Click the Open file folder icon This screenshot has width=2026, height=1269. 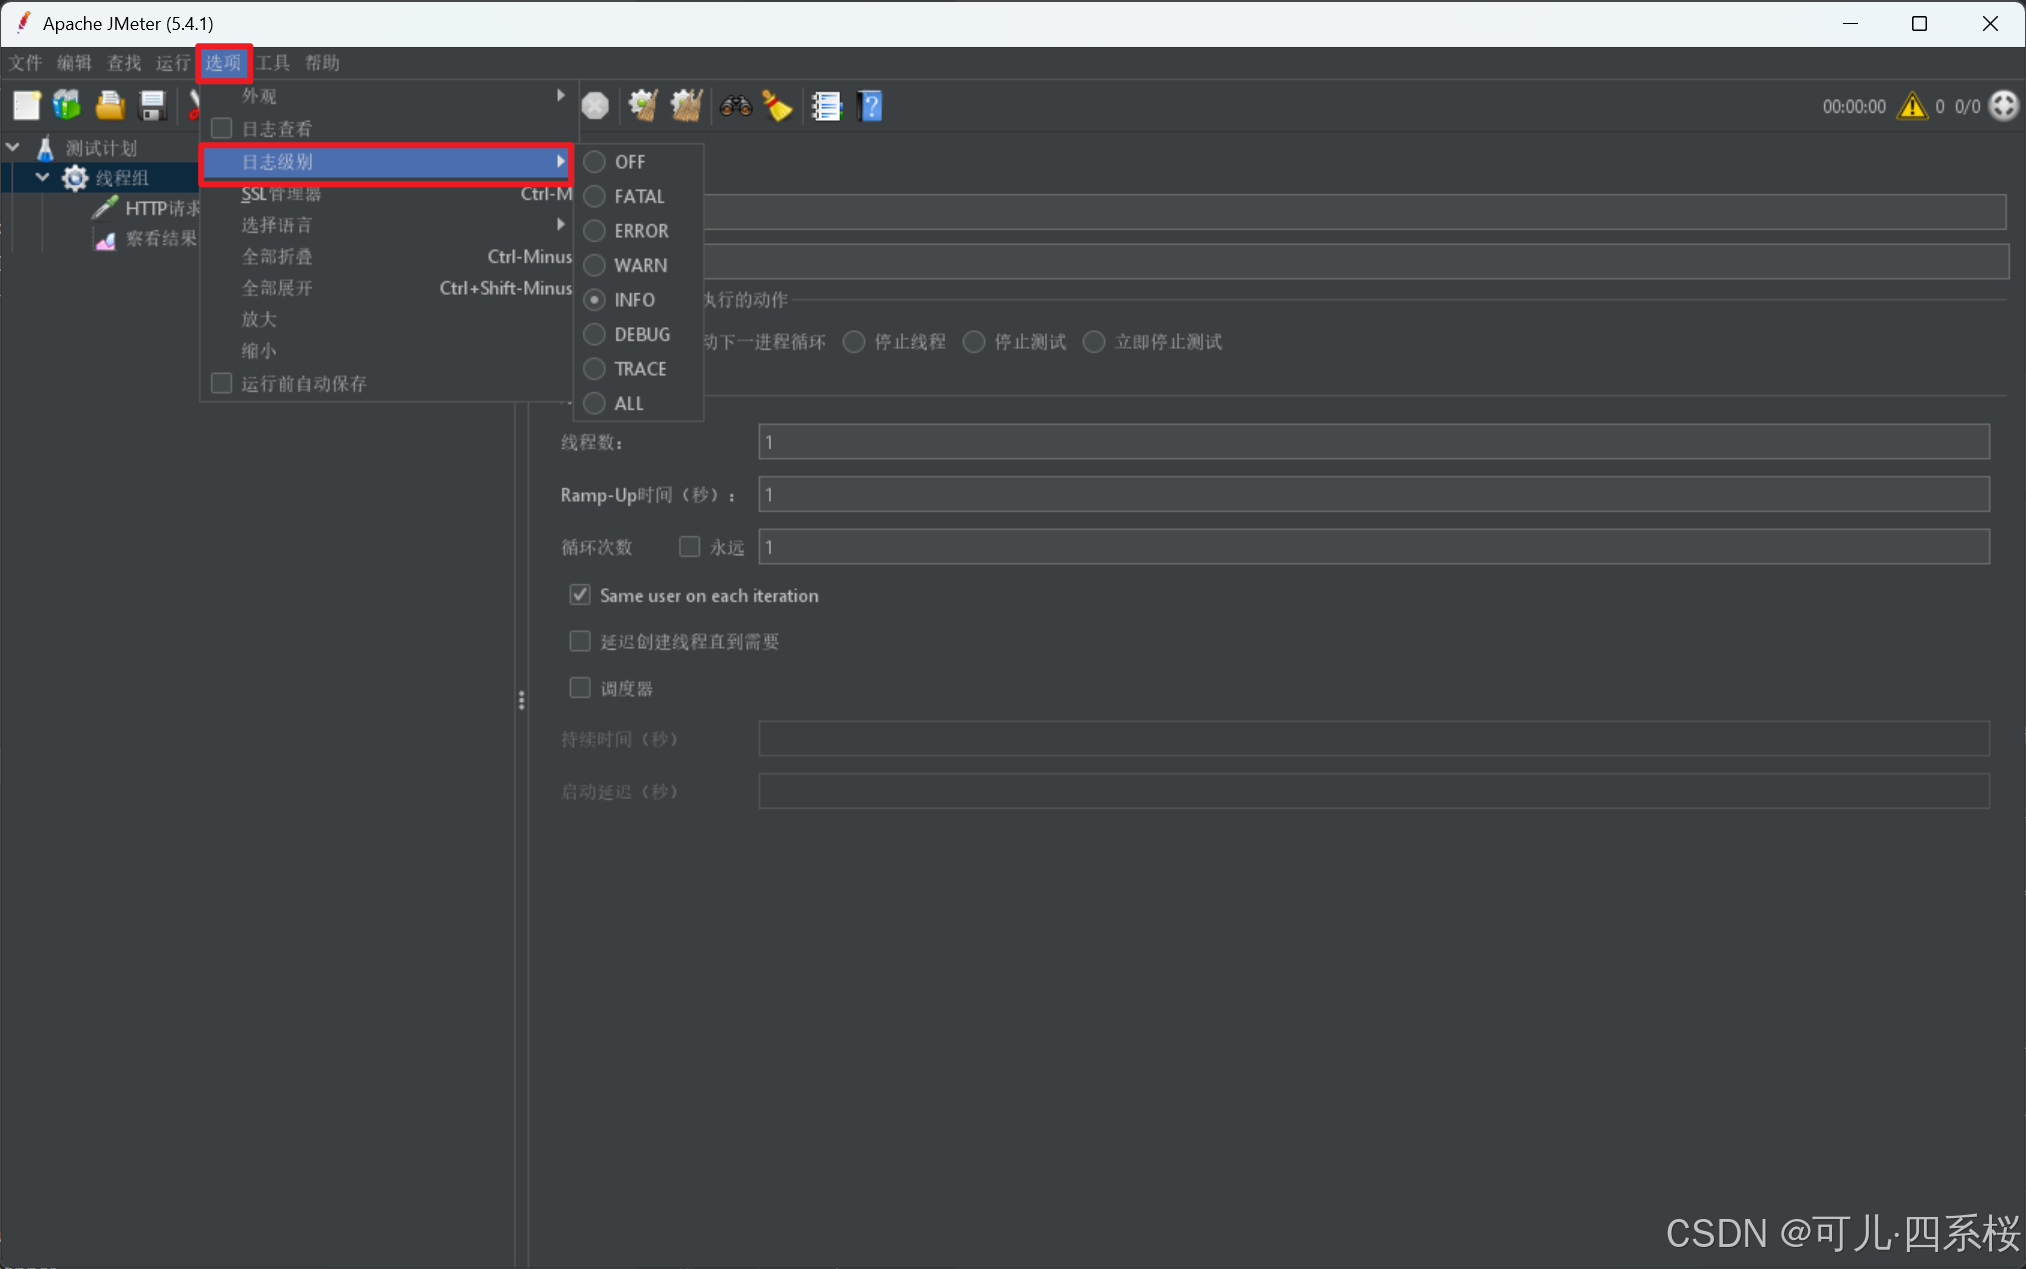(x=110, y=105)
